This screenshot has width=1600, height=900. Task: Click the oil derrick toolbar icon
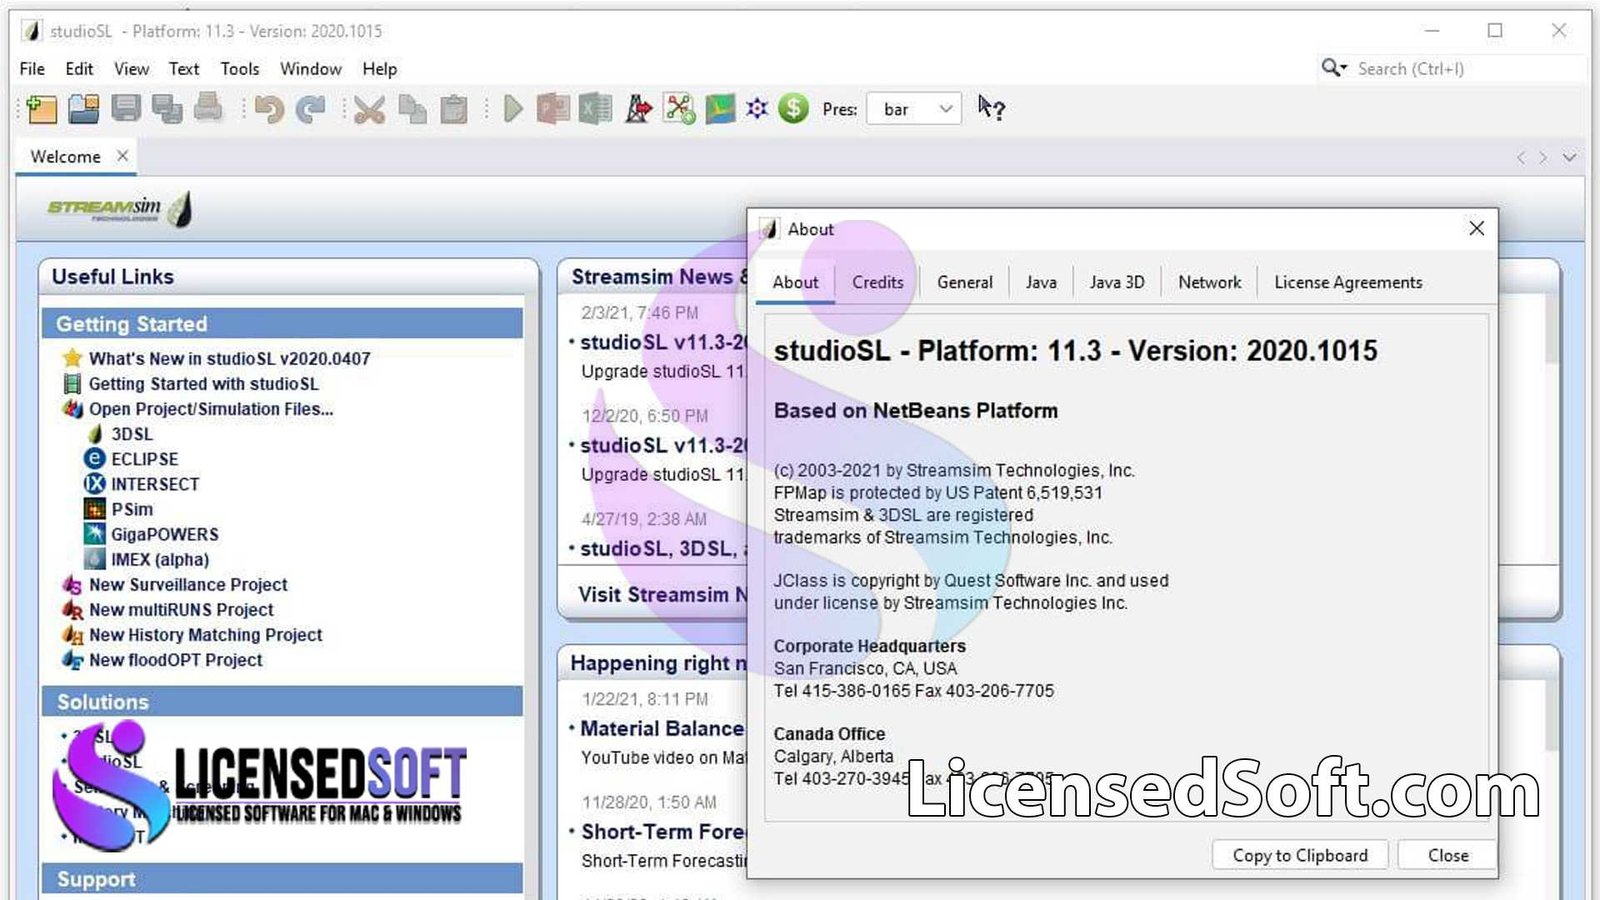(x=638, y=108)
